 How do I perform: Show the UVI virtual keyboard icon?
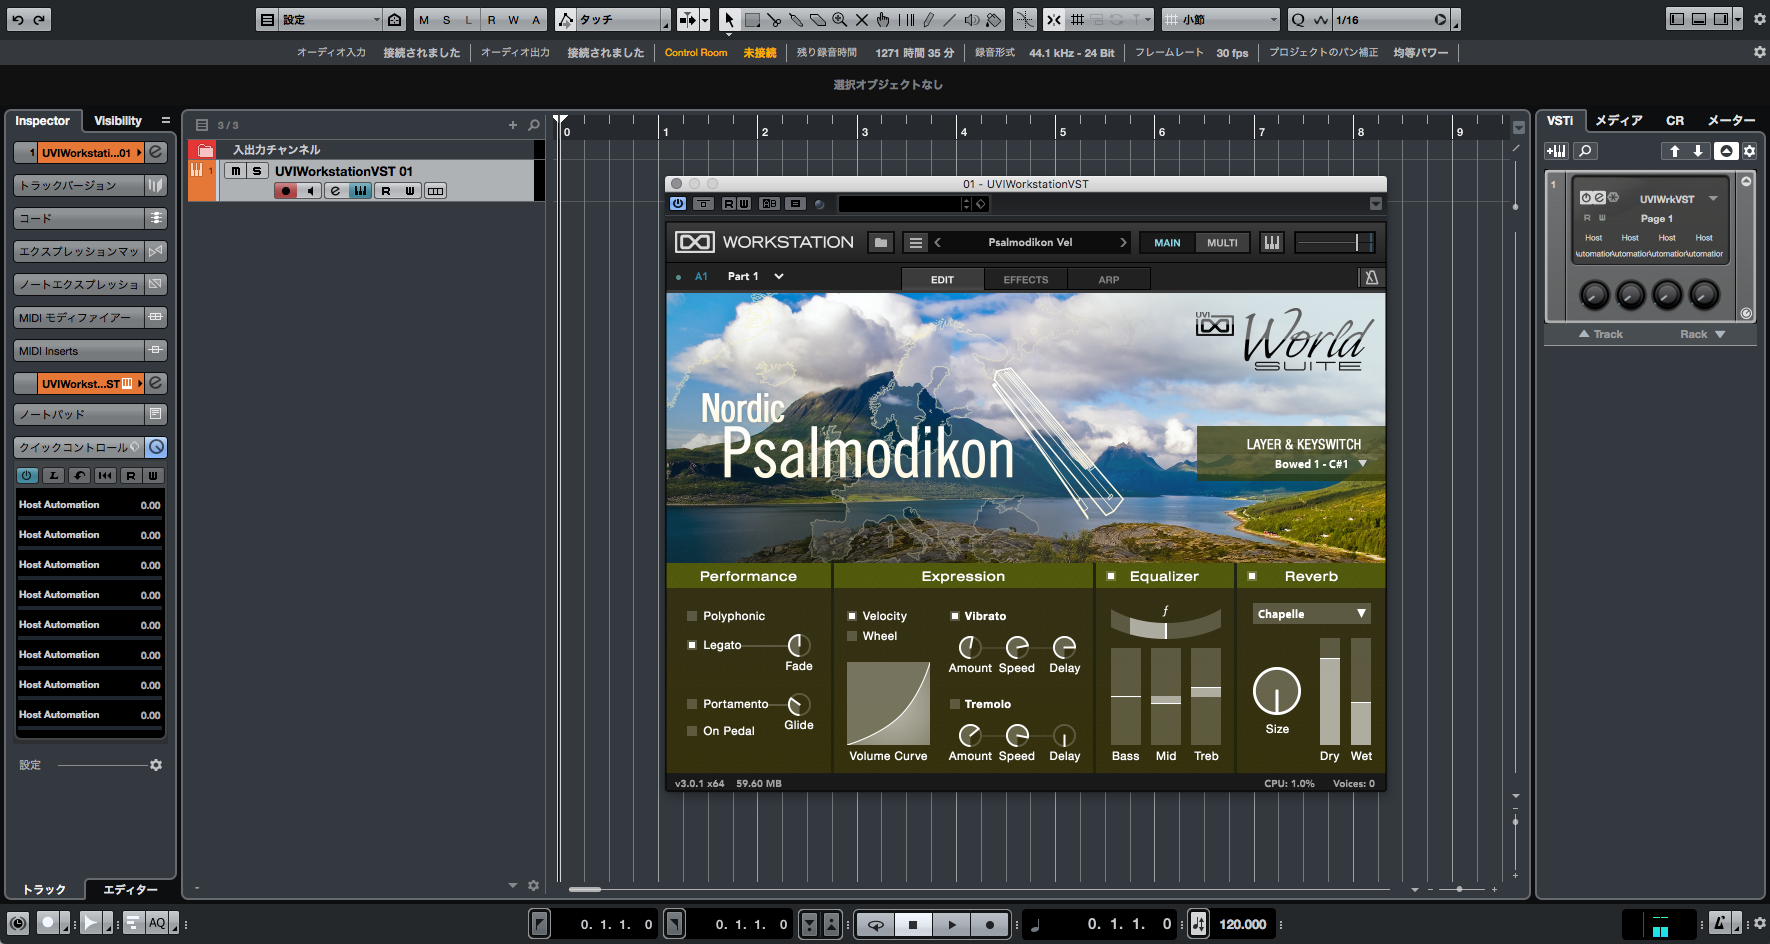(1271, 242)
